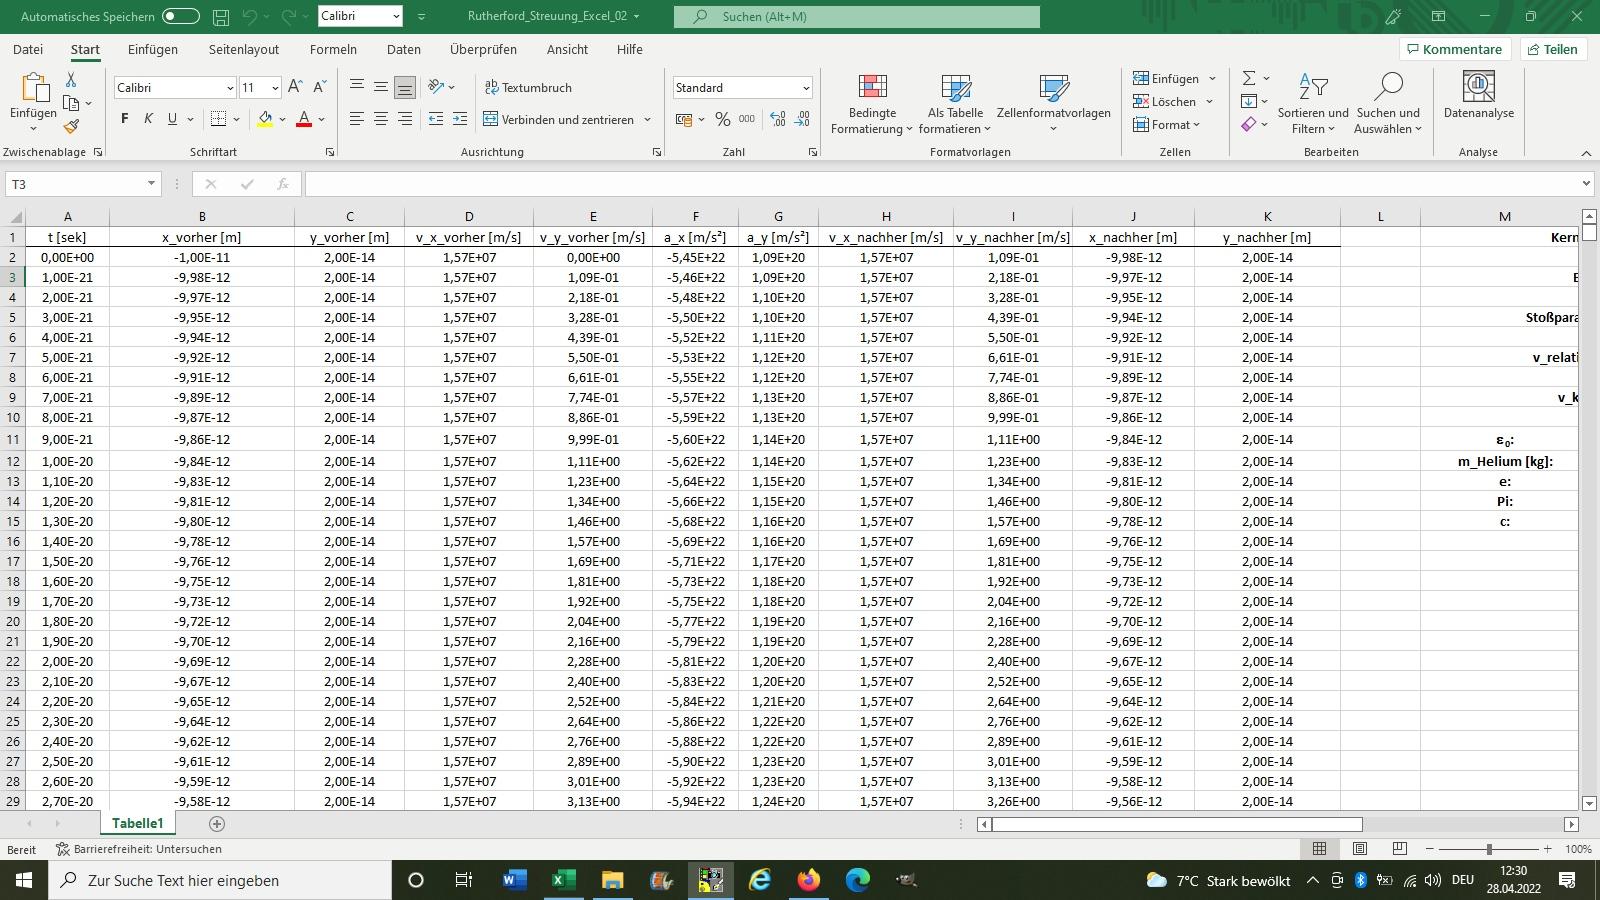Viewport: 1600px width, 900px height.
Task: Cut selection with the scissors icon
Action: (x=71, y=79)
